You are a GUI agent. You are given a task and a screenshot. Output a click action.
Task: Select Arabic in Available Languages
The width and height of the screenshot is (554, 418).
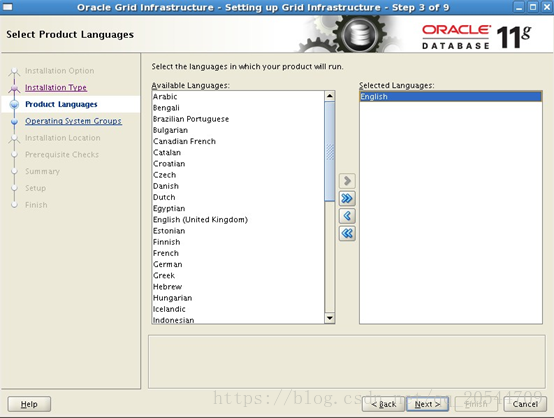click(238, 96)
